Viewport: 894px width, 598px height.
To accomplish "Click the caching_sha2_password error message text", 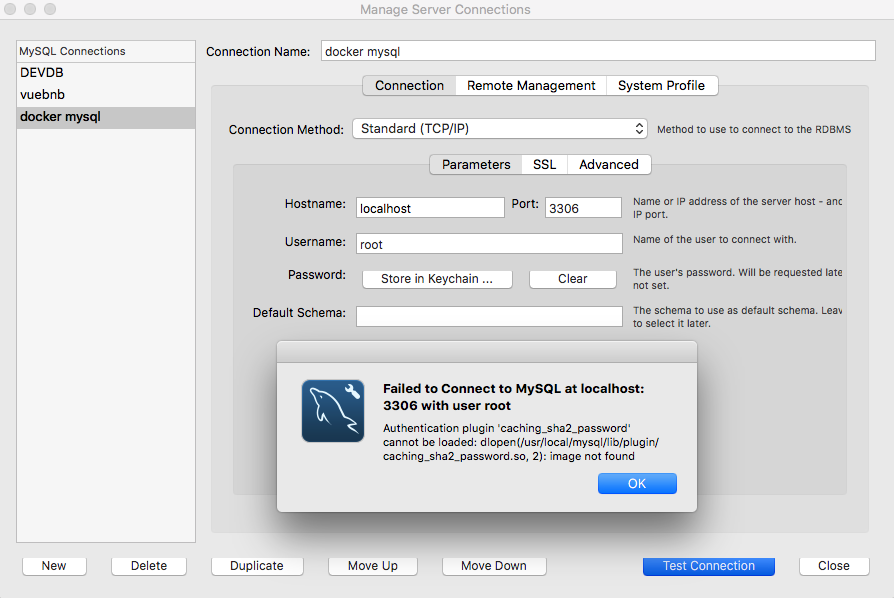I will [521, 442].
